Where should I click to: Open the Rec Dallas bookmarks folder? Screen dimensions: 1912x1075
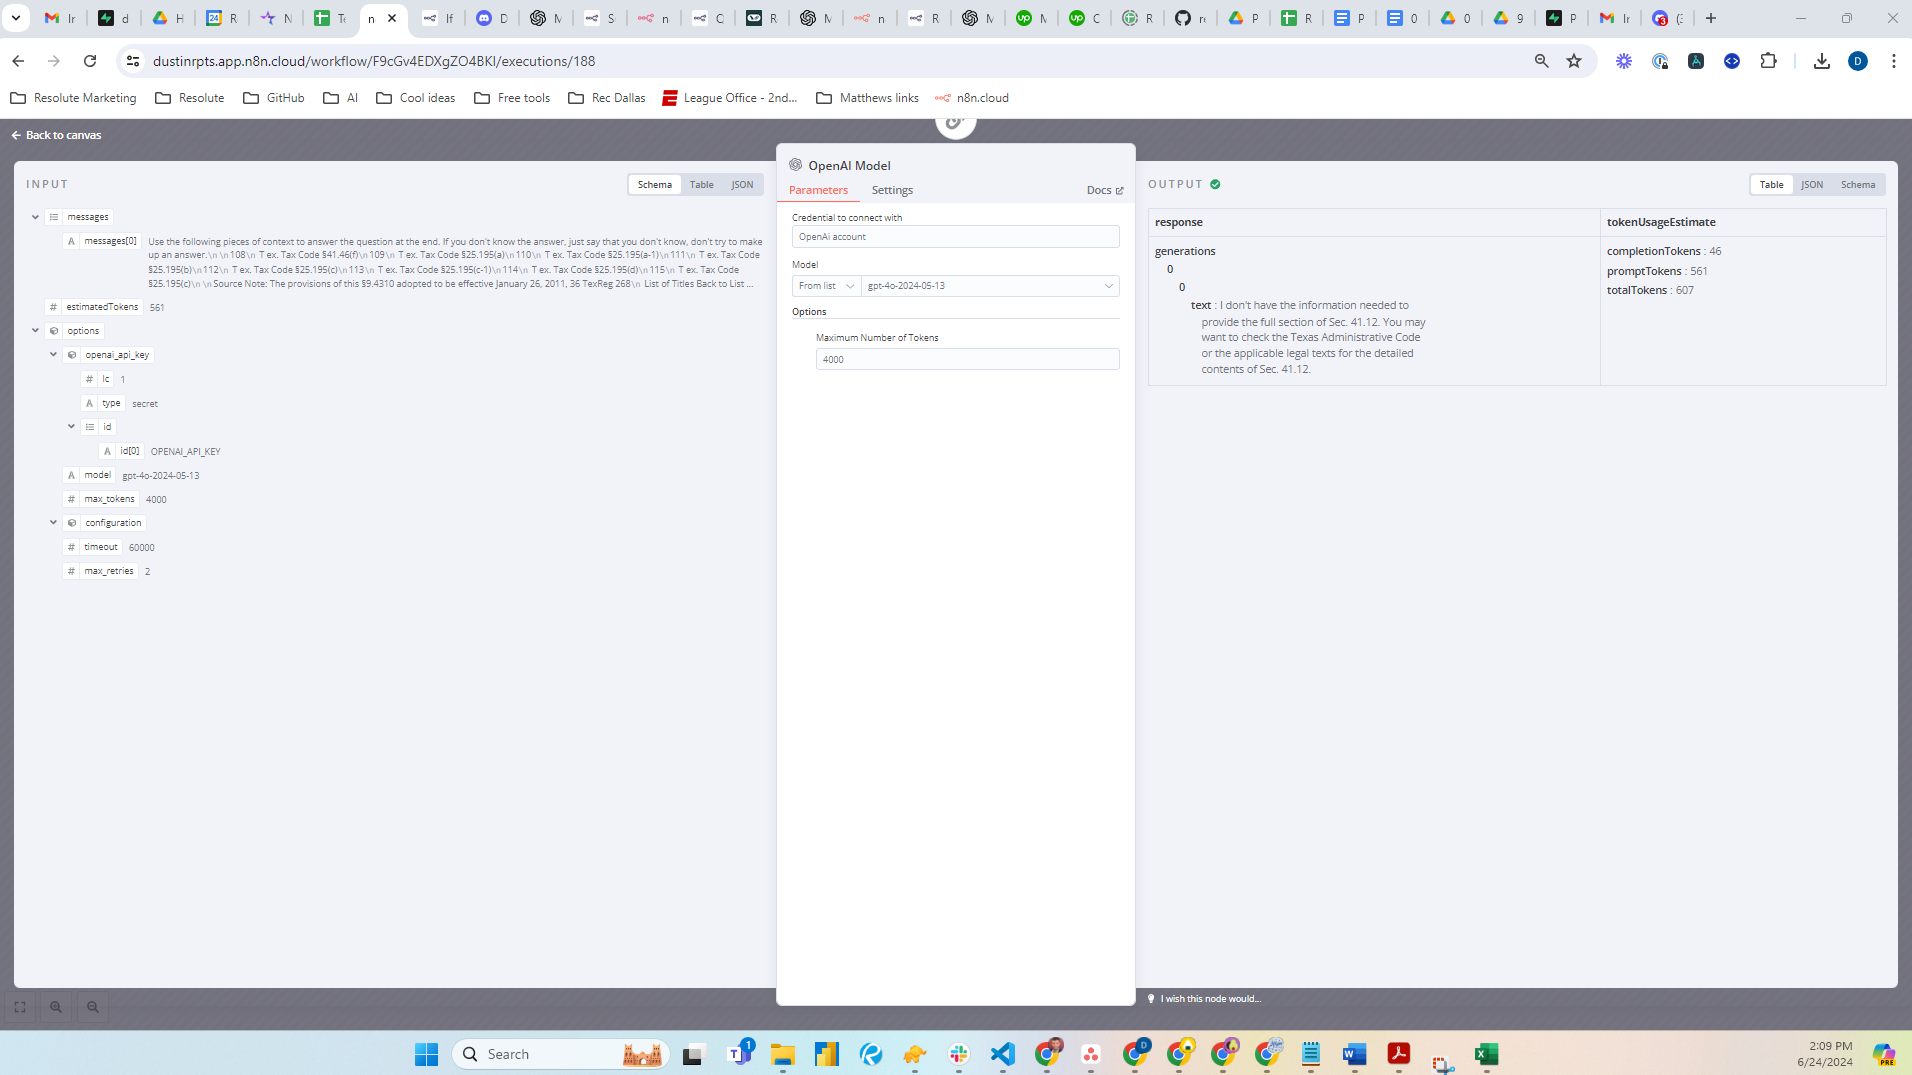(607, 98)
